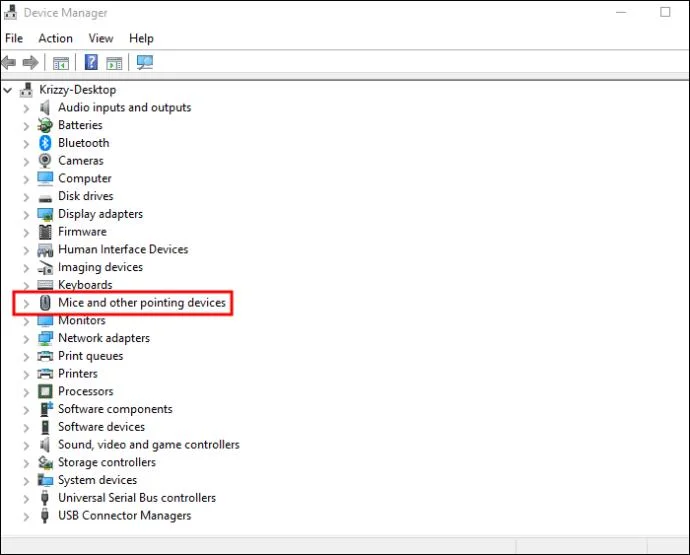Image resolution: width=690 pixels, height=555 pixels.
Task: Click the Imaging devices icon
Action: point(45,268)
